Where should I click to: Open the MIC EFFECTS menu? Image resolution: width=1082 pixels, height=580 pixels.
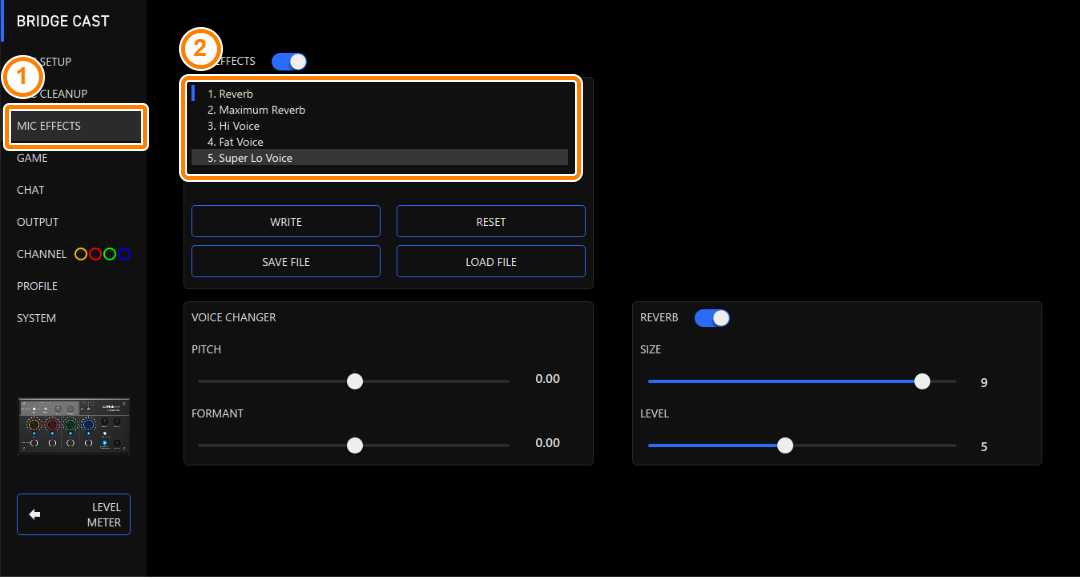pos(75,126)
